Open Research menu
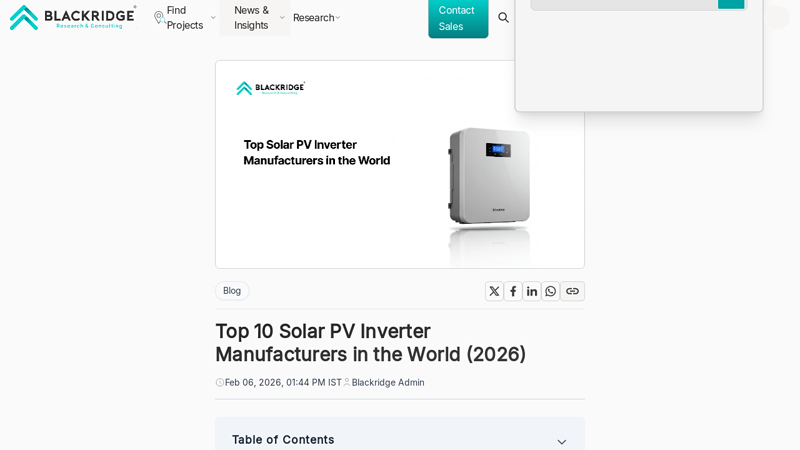This screenshot has width=800, height=450. coord(313,18)
